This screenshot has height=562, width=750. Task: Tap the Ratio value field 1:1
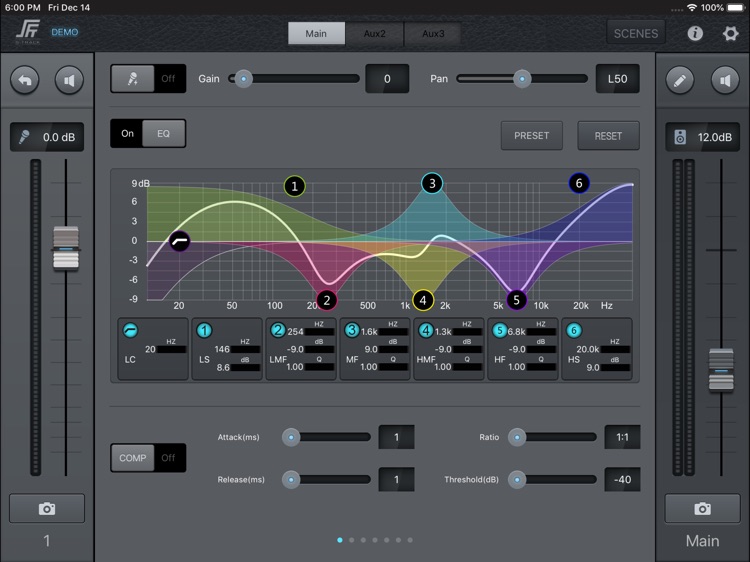tap(622, 437)
